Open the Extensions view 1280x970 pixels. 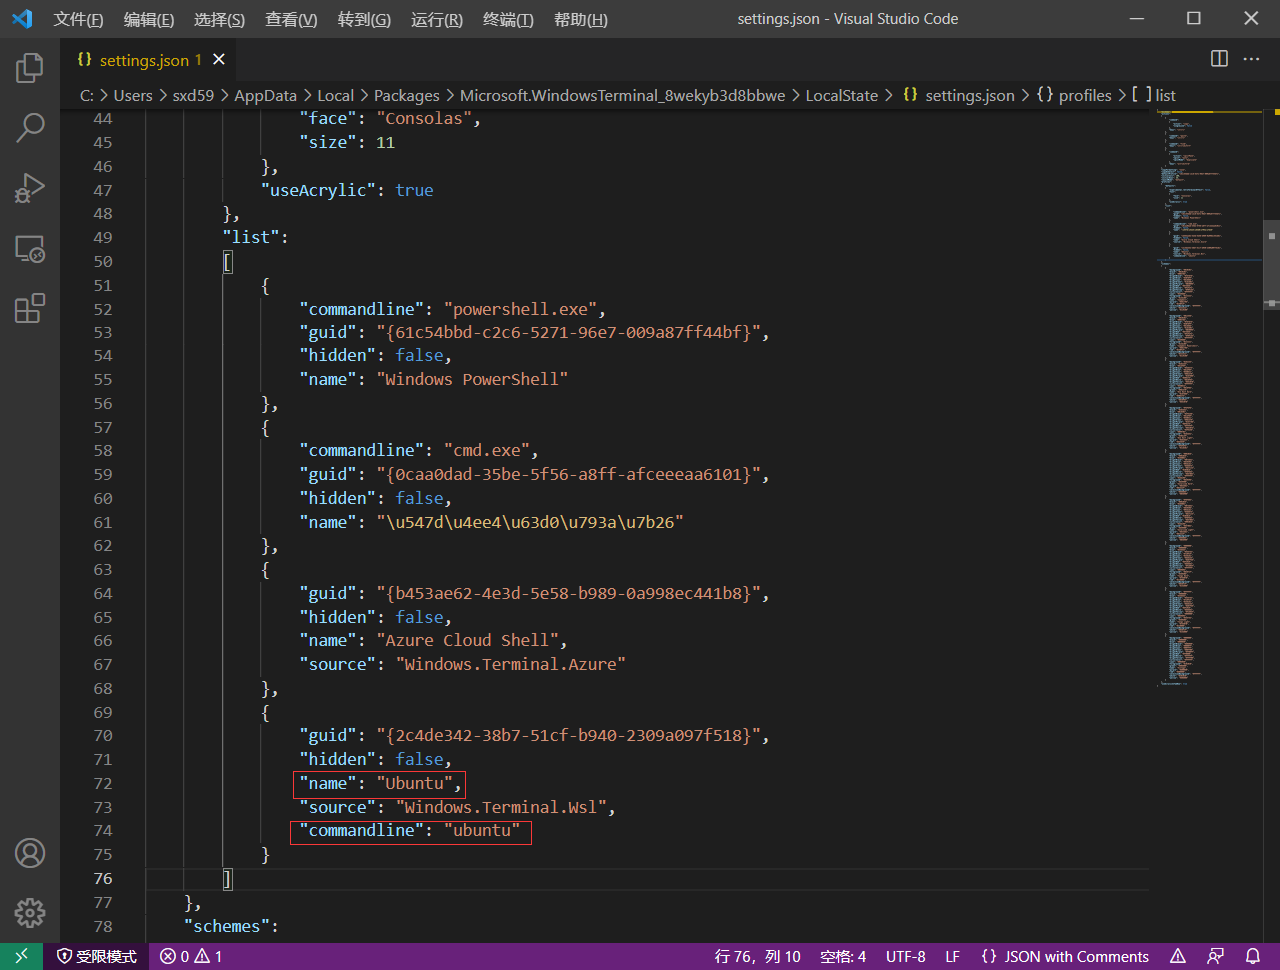[x=30, y=308]
